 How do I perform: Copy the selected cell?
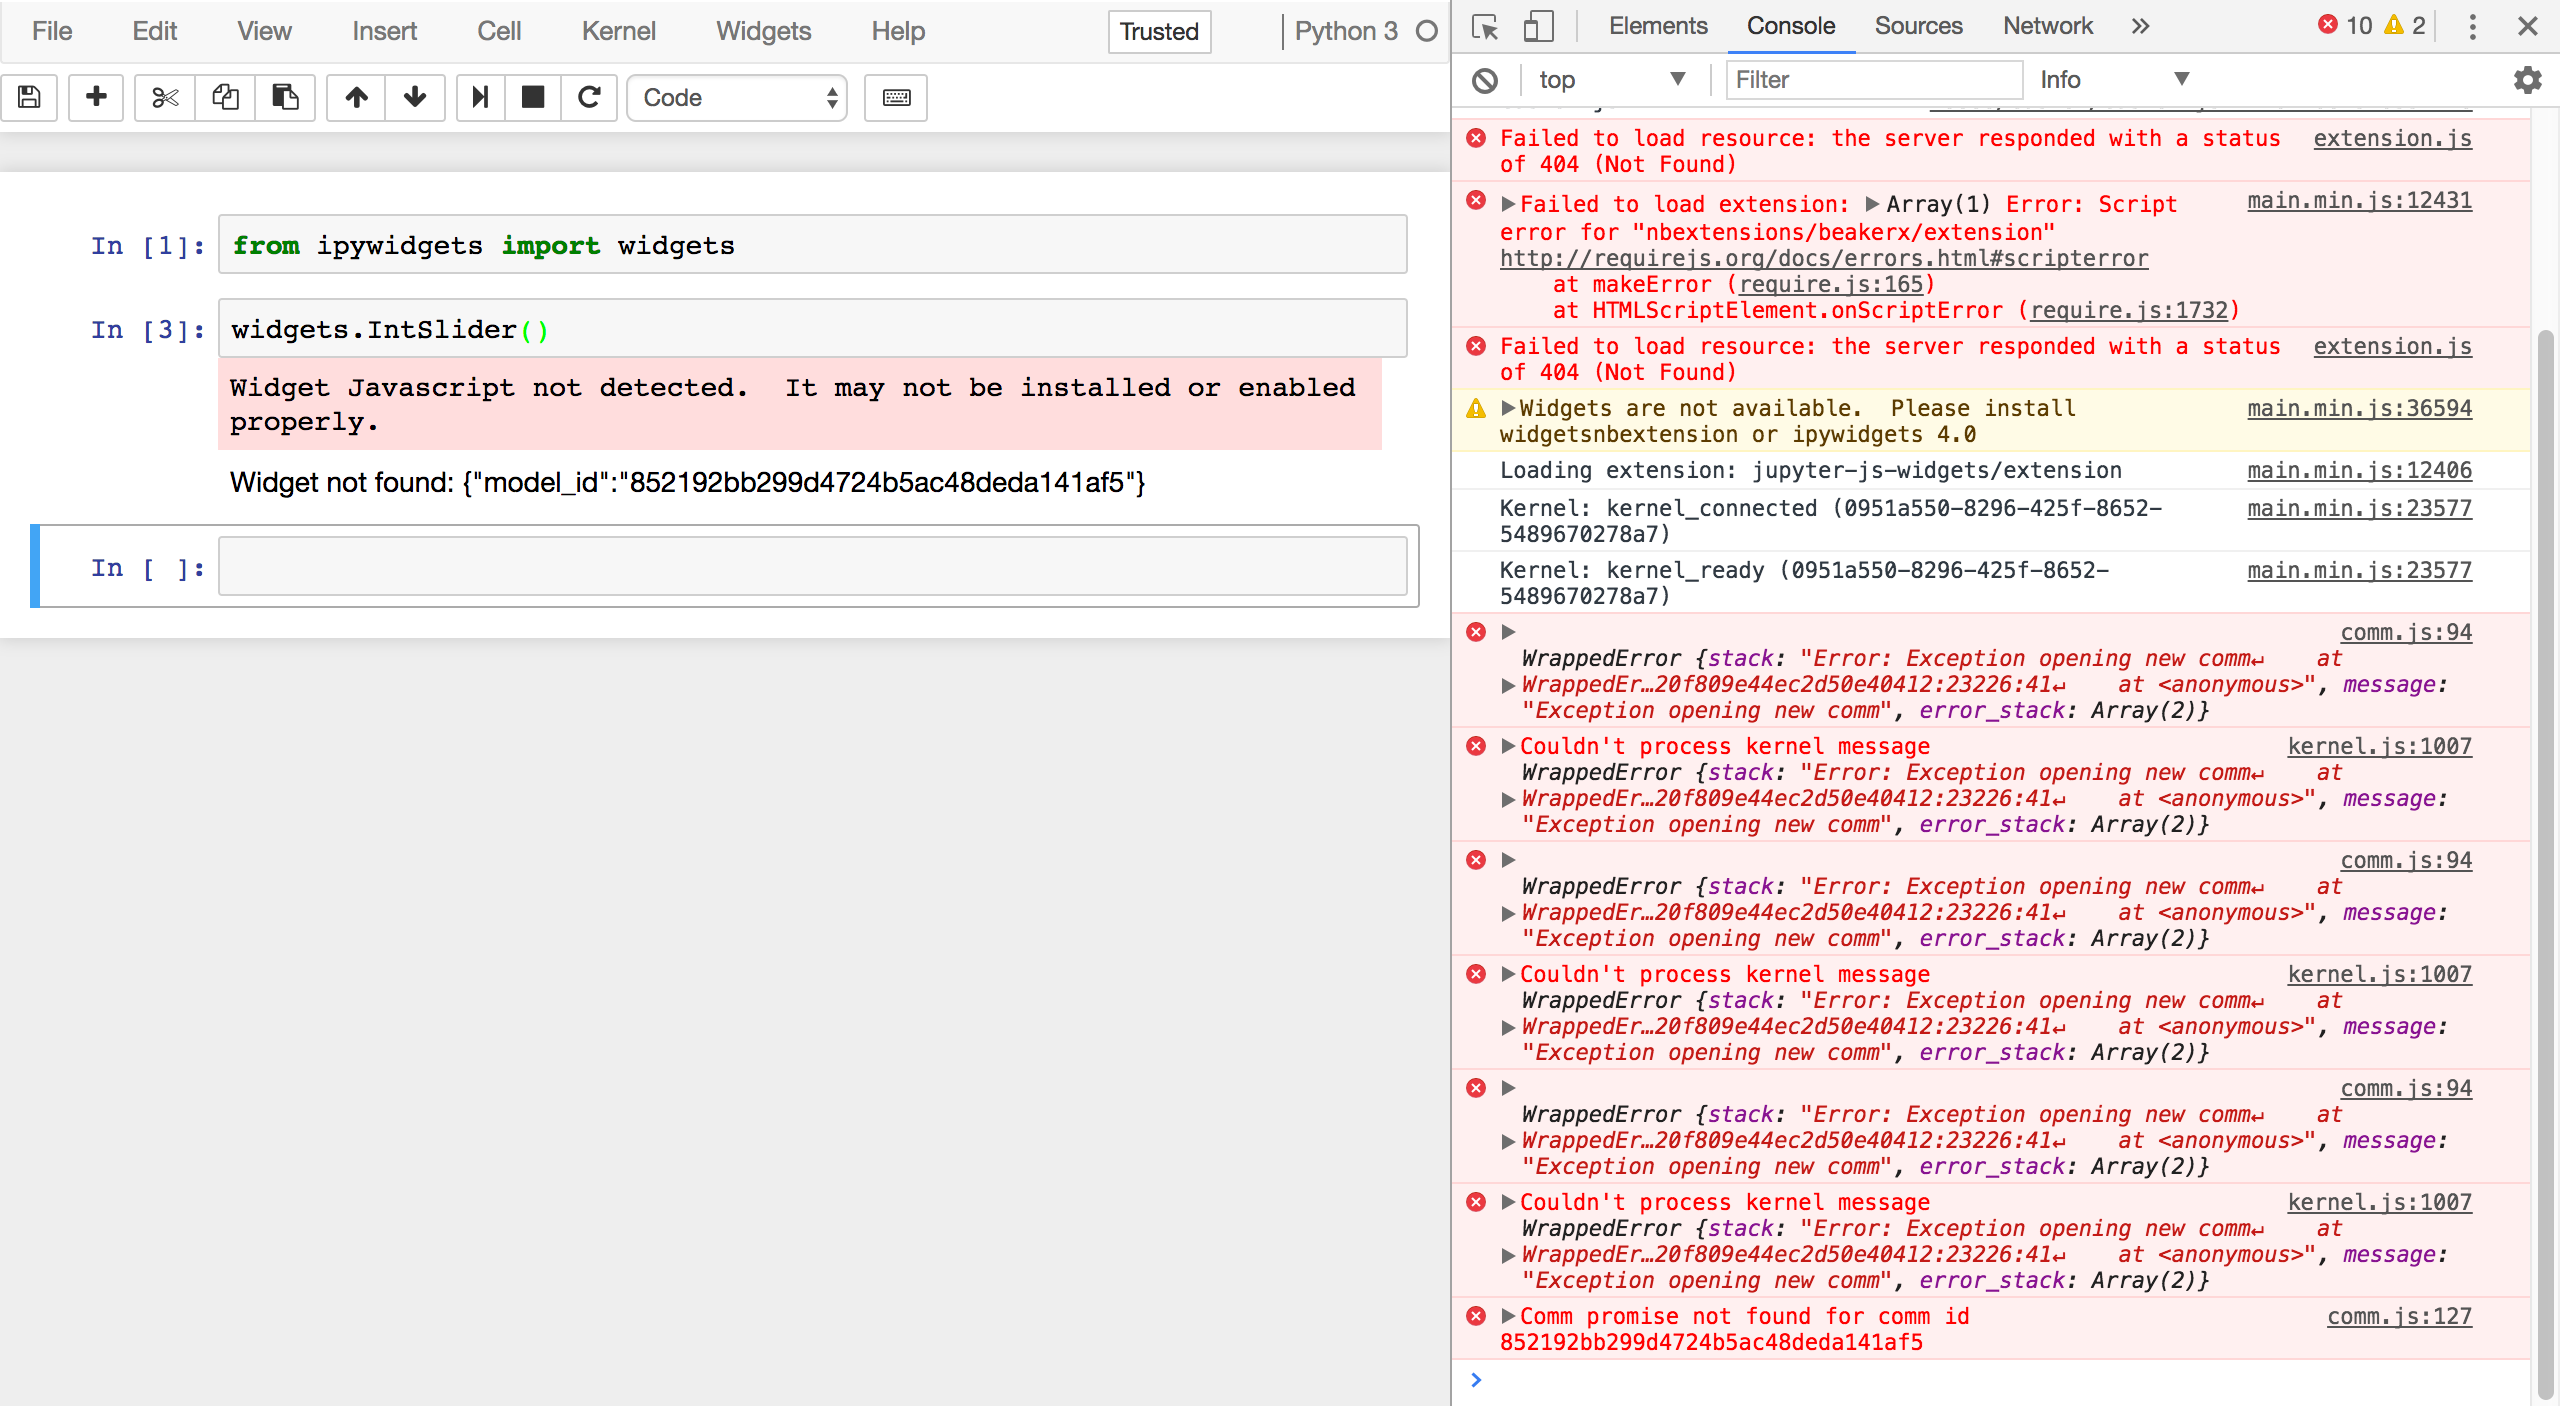pyautogui.click(x=224, y=97)
